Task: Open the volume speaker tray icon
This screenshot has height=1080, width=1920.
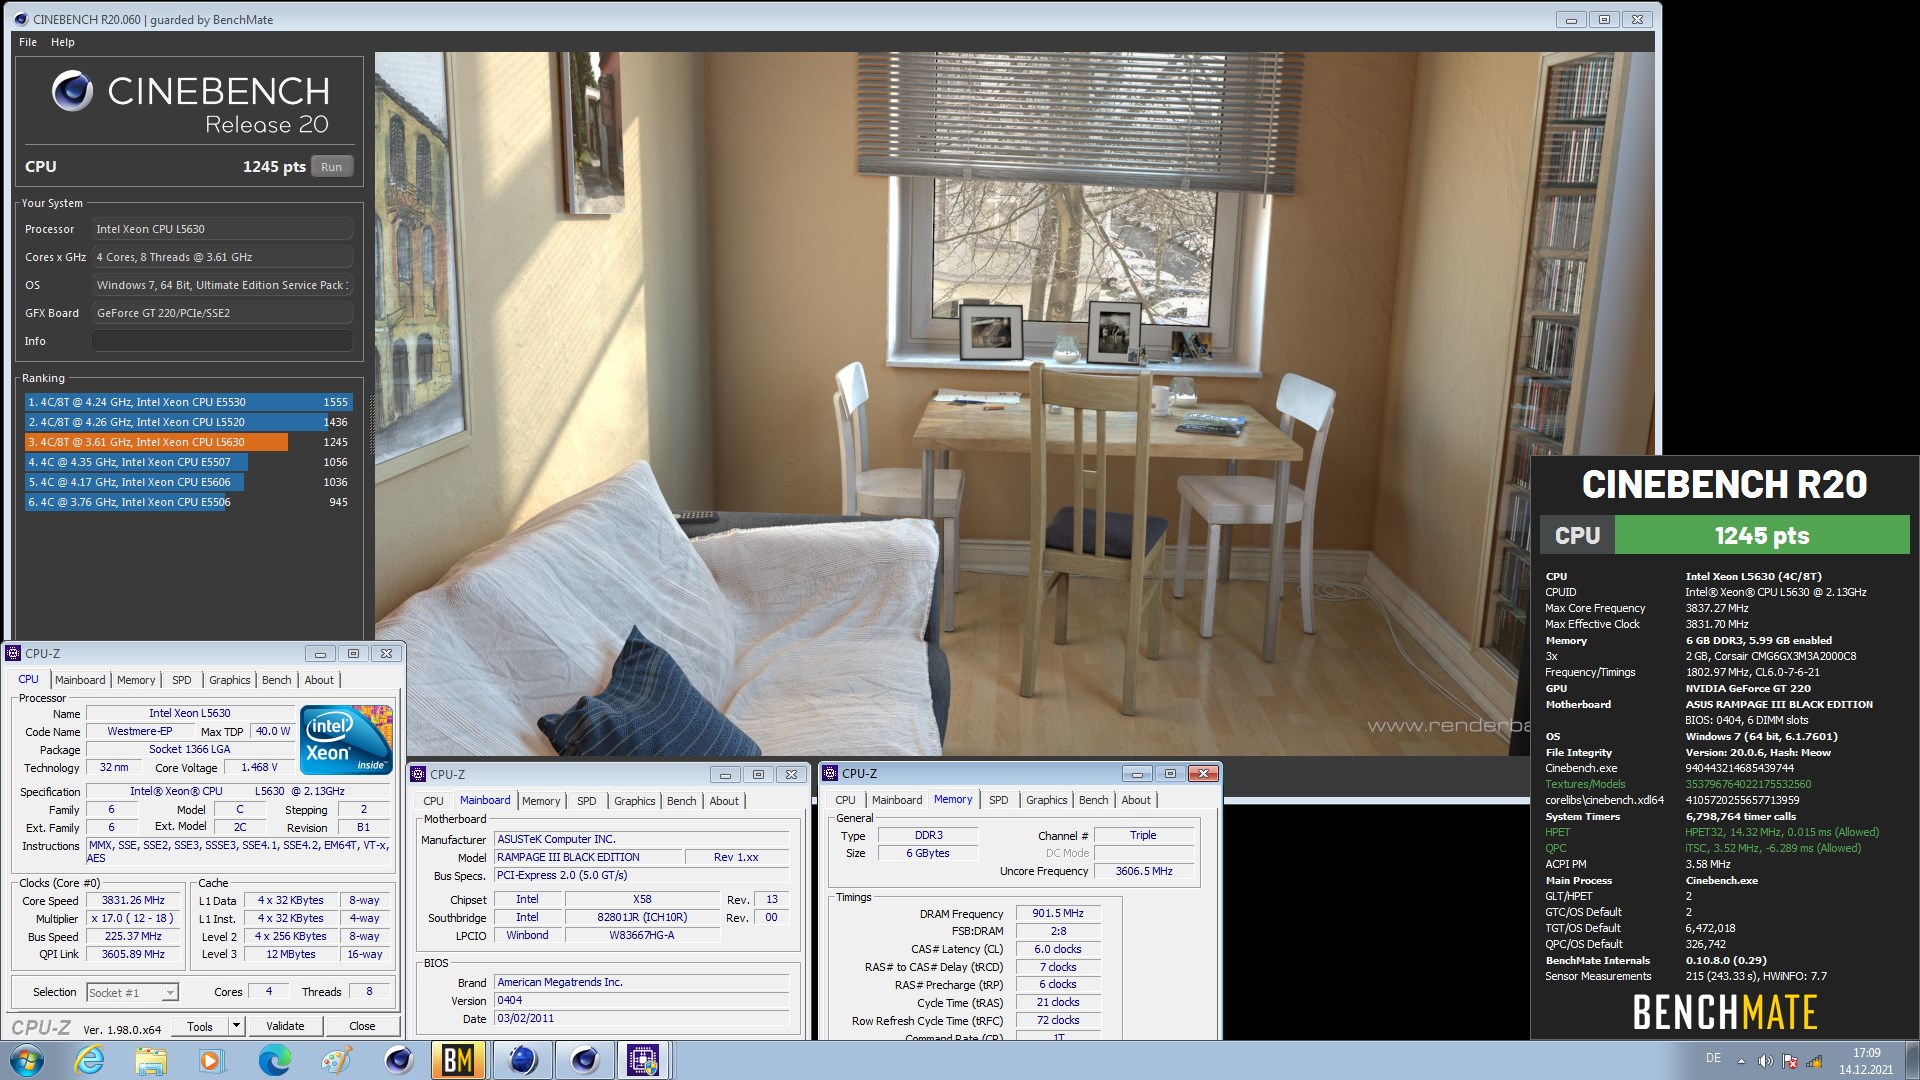Action: click(1765, 1061)
